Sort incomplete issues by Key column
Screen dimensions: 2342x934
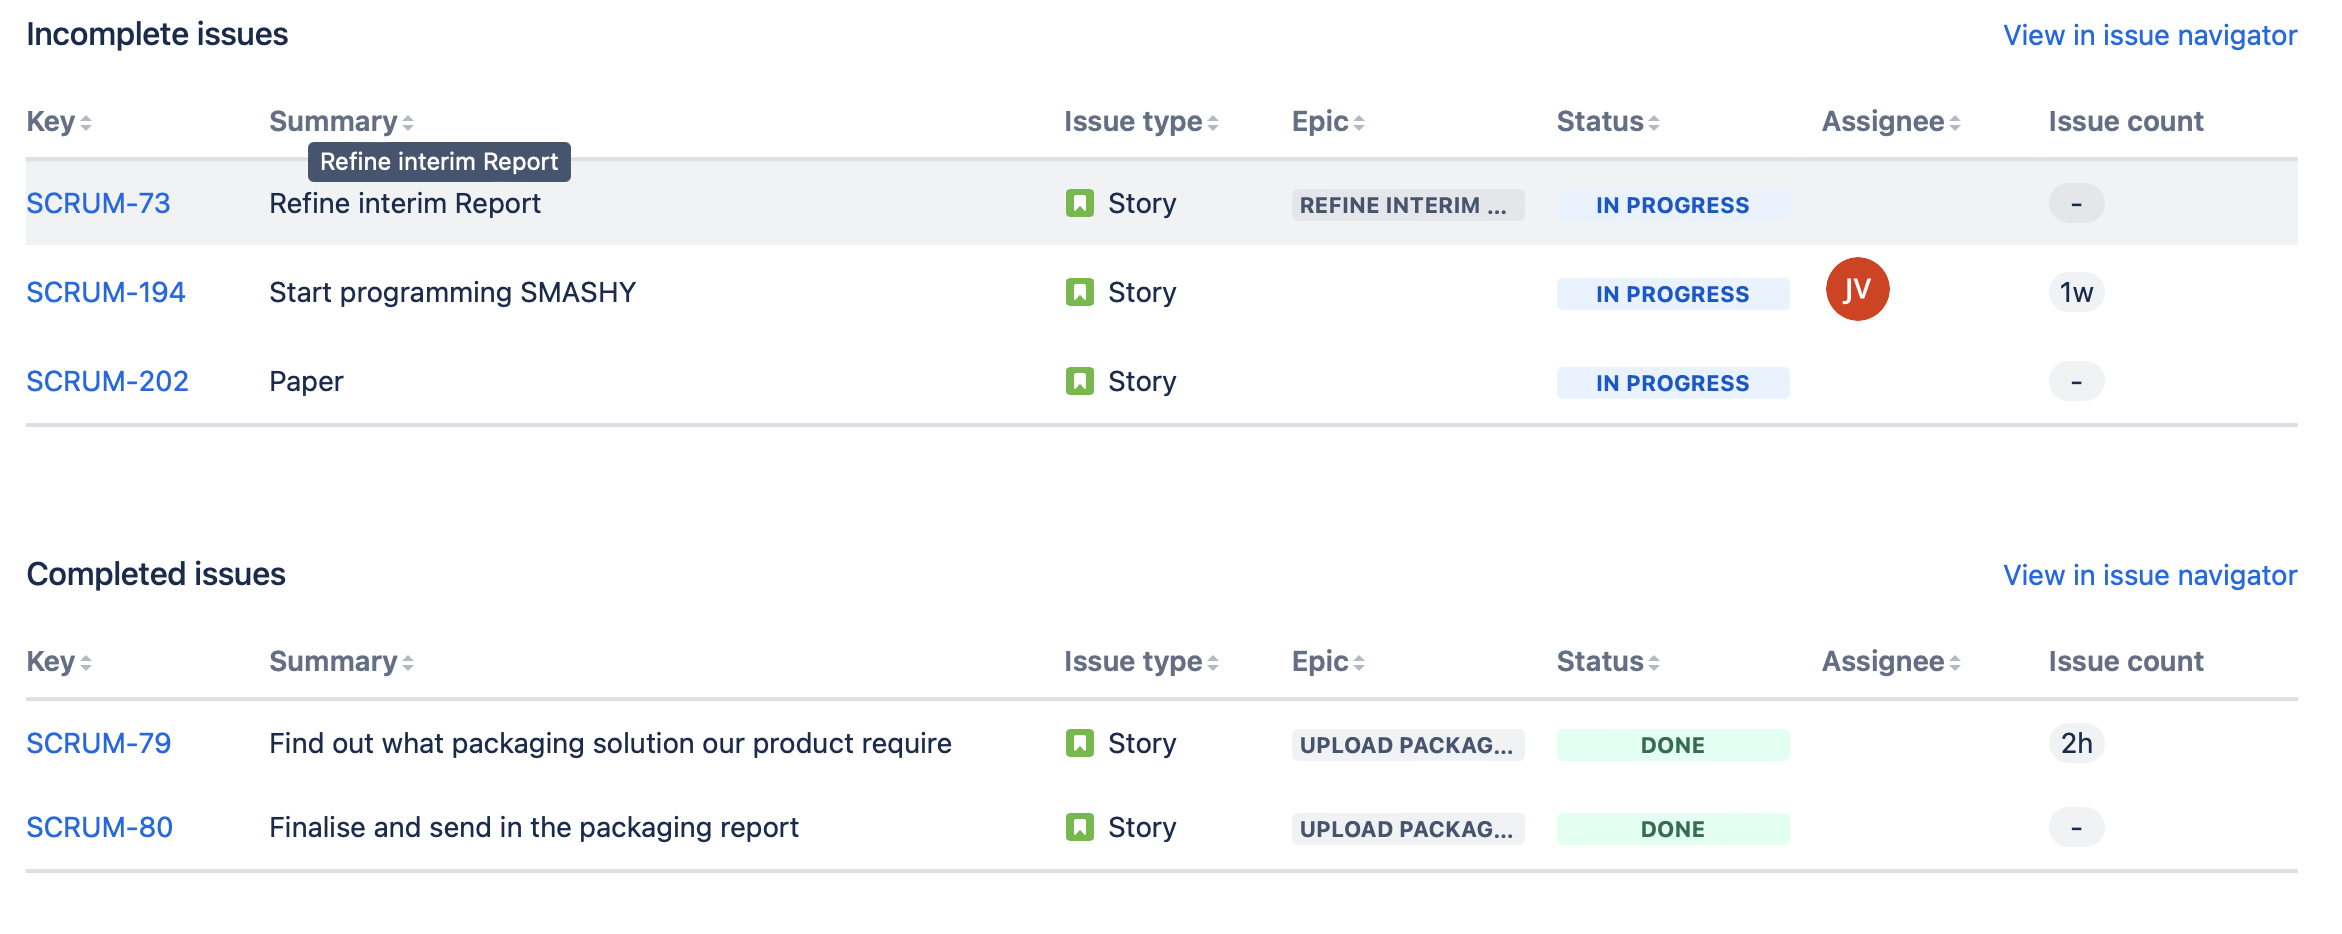tap(58, 122)
